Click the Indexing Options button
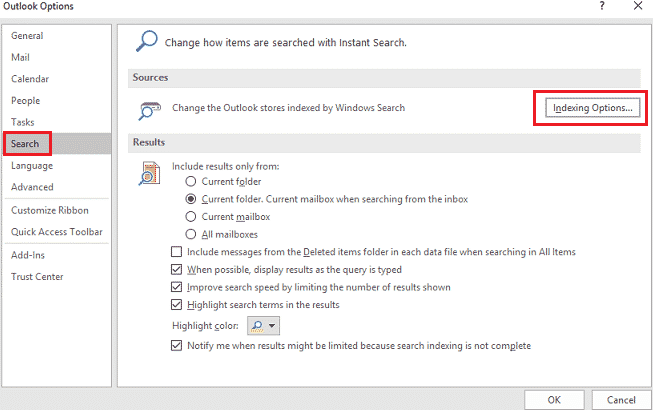This screenshot has height=410, width=653. point(593,108)
